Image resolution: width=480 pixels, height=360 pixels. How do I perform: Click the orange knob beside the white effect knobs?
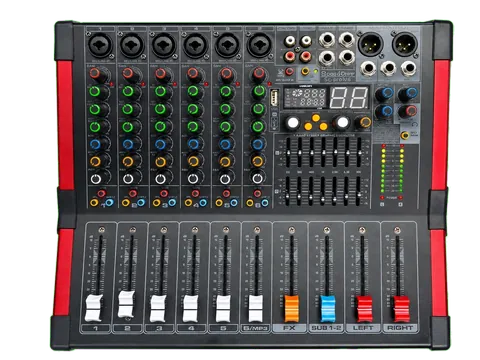(365, 122)
